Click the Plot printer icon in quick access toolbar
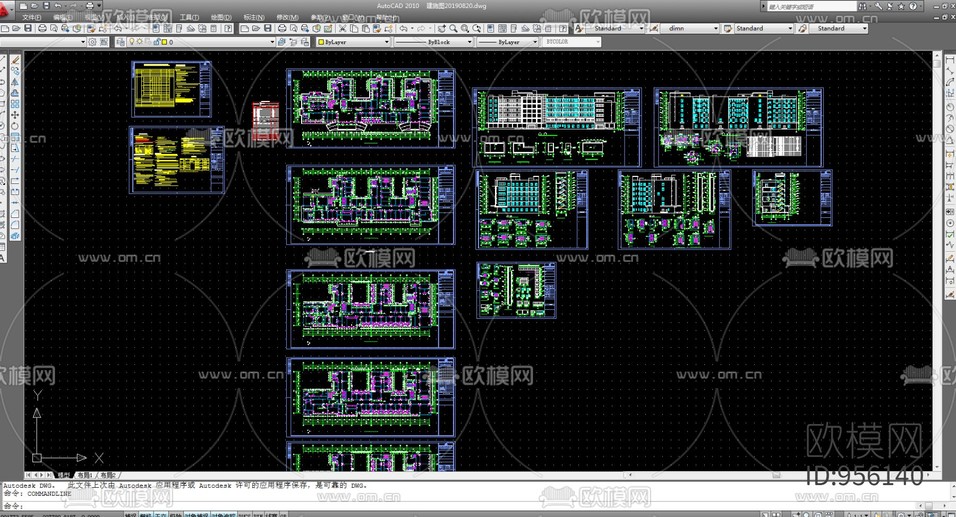The width and height of the screenshot is (956, 517). point(90,5)
